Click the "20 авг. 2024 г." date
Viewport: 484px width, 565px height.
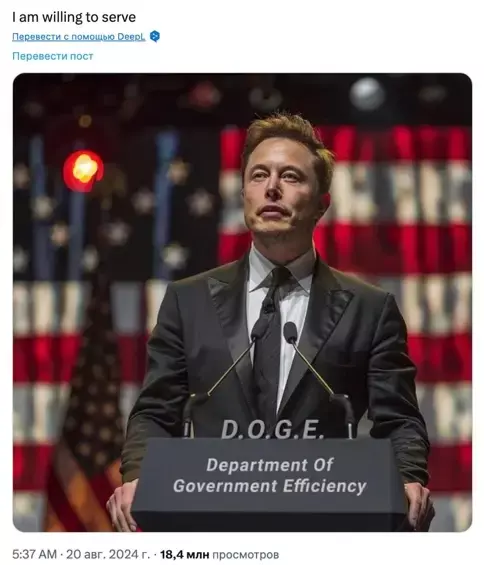pyautogui.click(x=108, y=554)
